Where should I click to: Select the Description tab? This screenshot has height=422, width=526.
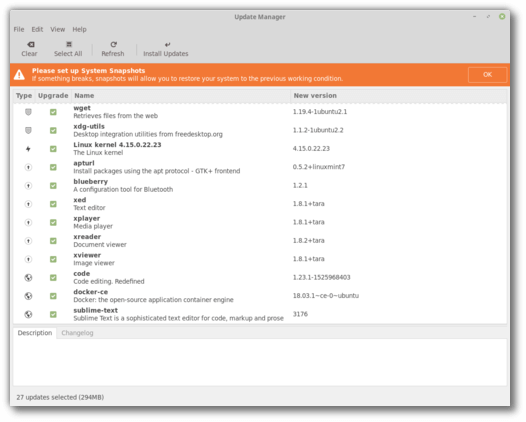tap(35, 333)
